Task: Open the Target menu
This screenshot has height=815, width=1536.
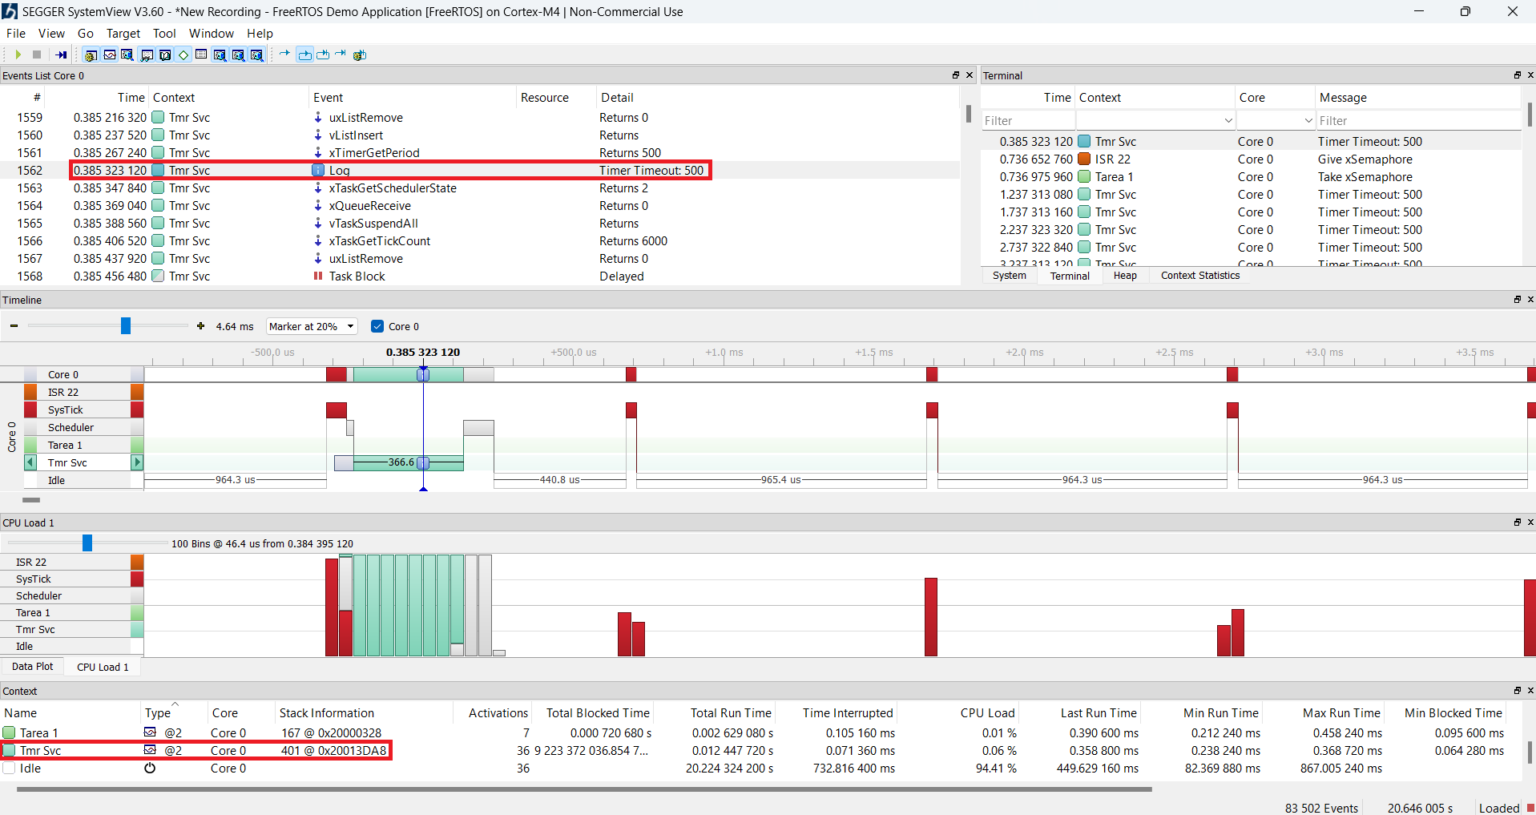Action: 123,33
